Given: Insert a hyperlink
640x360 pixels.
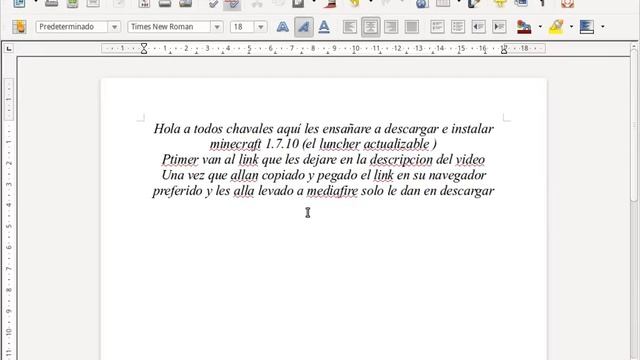Looking at the screenshot, I should pos(422,4).
